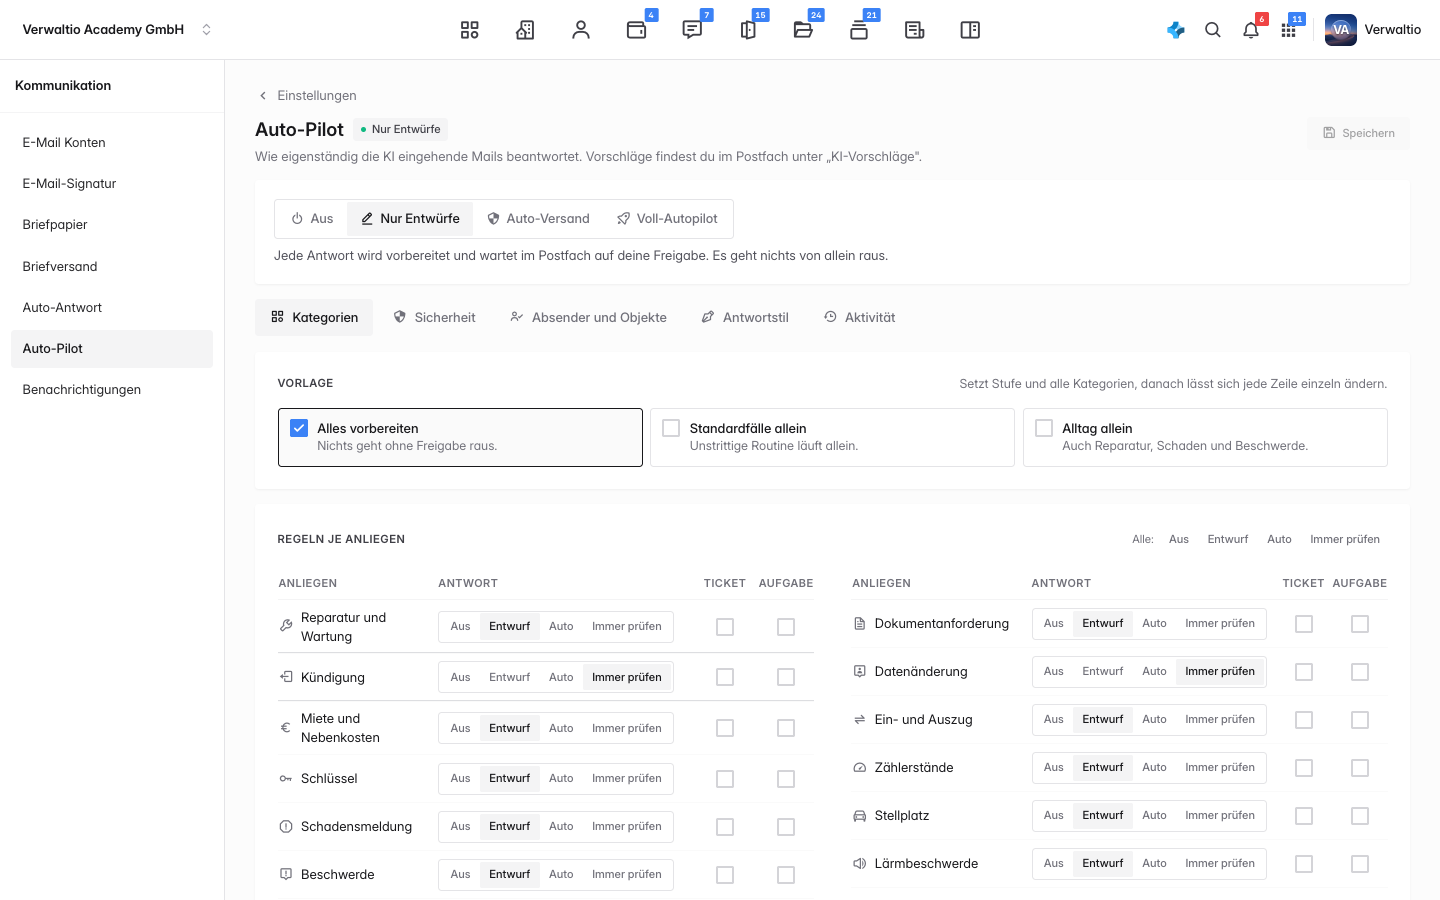
Task: Switch to the Antwortstil tab
Action: pyautogui.click(x=745, y=317)
